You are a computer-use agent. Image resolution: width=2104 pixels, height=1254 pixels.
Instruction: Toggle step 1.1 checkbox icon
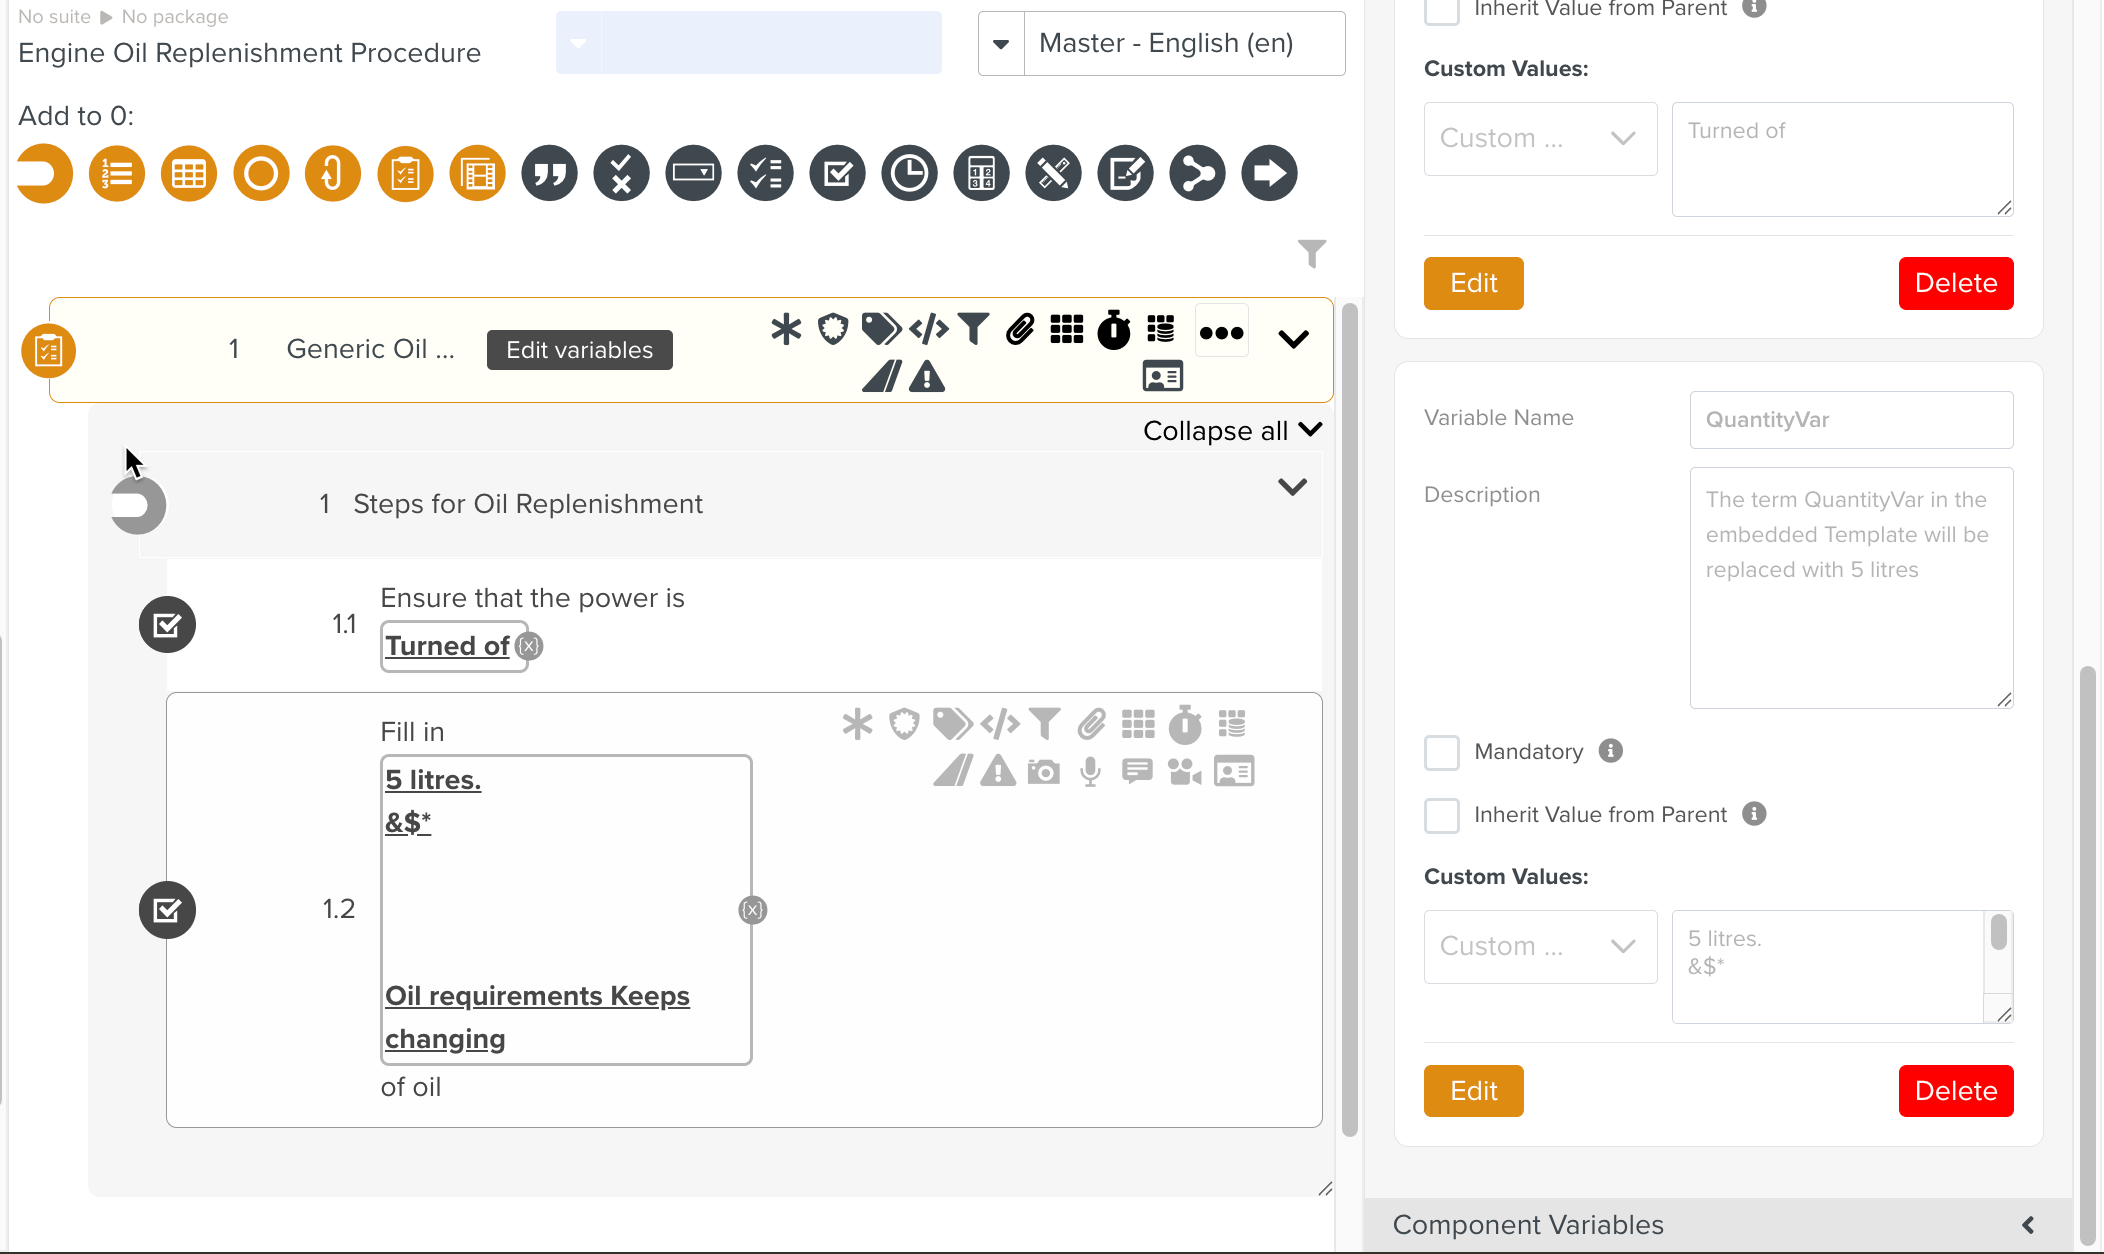tap(167, 625)
